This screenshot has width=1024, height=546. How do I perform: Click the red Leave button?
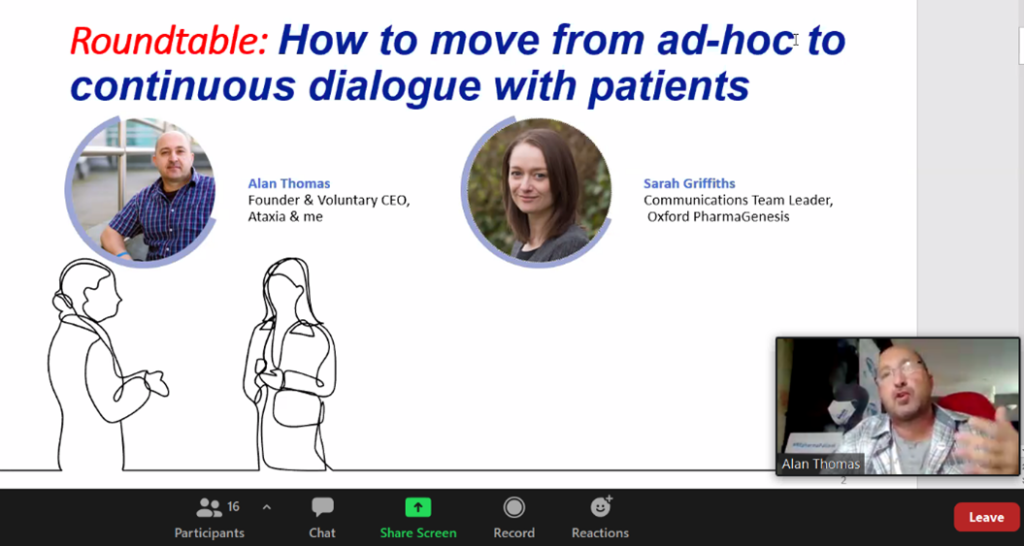click(x=986, y=517)
